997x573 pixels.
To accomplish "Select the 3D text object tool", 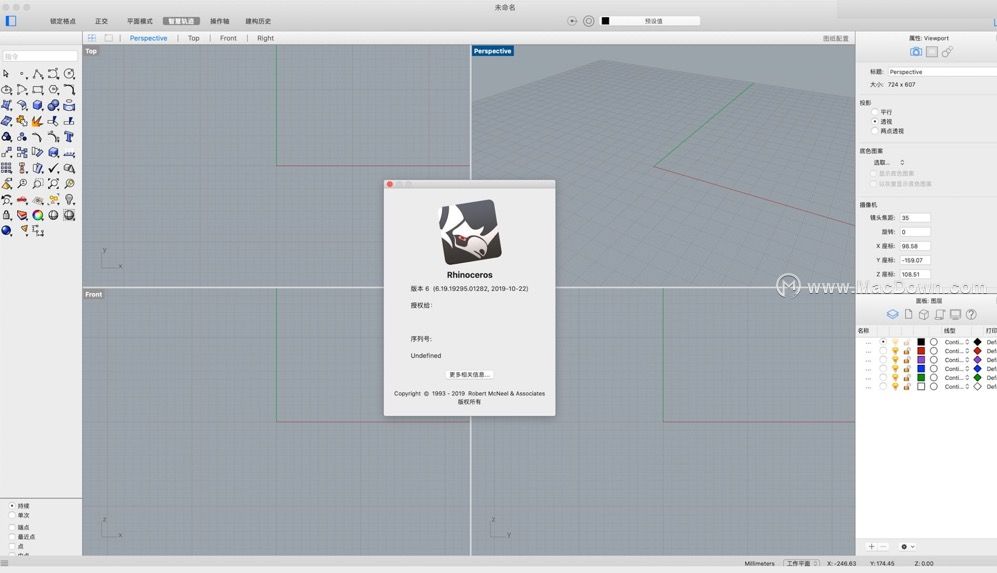I will 69,137.
